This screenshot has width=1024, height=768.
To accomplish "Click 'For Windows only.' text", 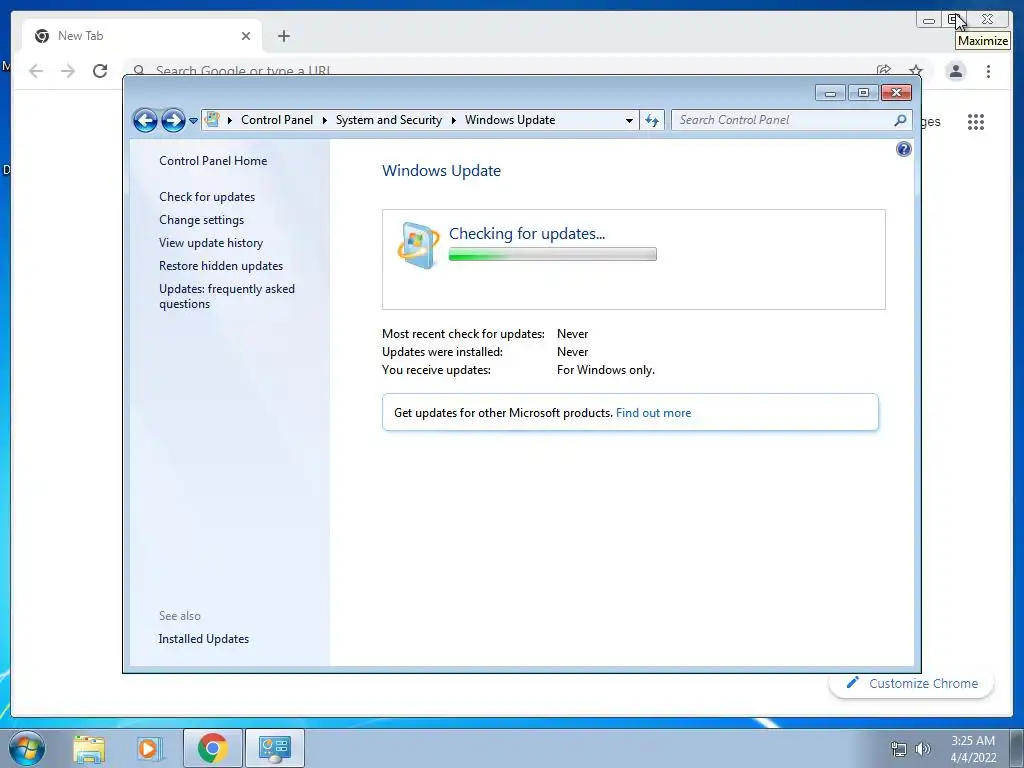I will pos(605,370).
